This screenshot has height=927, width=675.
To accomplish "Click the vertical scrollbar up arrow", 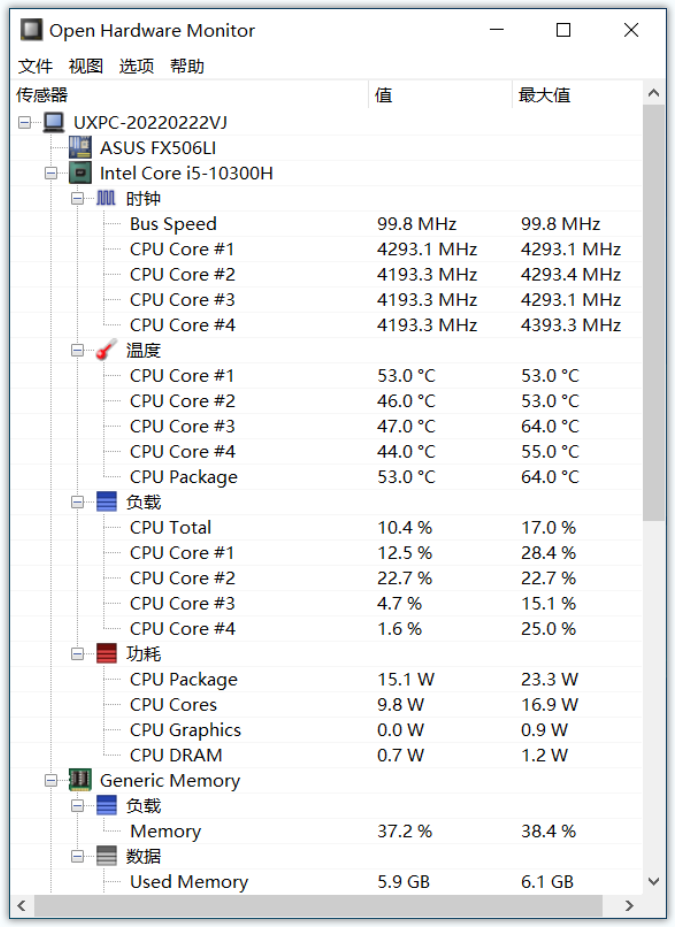I will coord(653,93).
